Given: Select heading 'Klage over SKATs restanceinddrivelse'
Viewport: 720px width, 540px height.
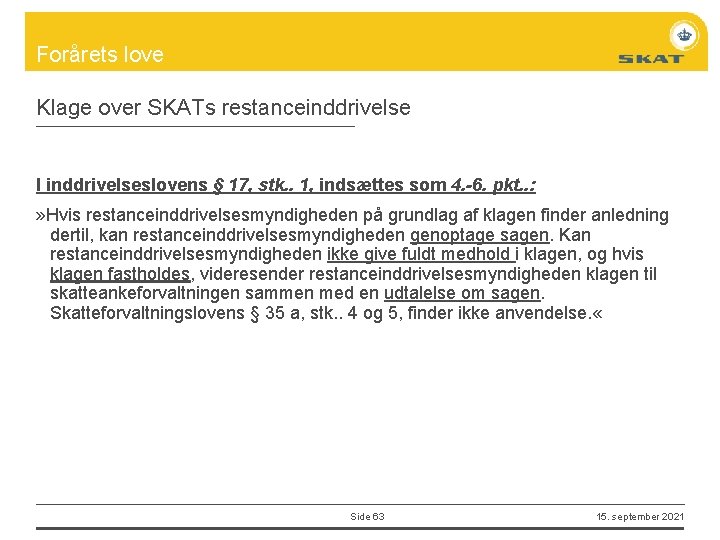Looking at the screenshot, I should point(224,108).
